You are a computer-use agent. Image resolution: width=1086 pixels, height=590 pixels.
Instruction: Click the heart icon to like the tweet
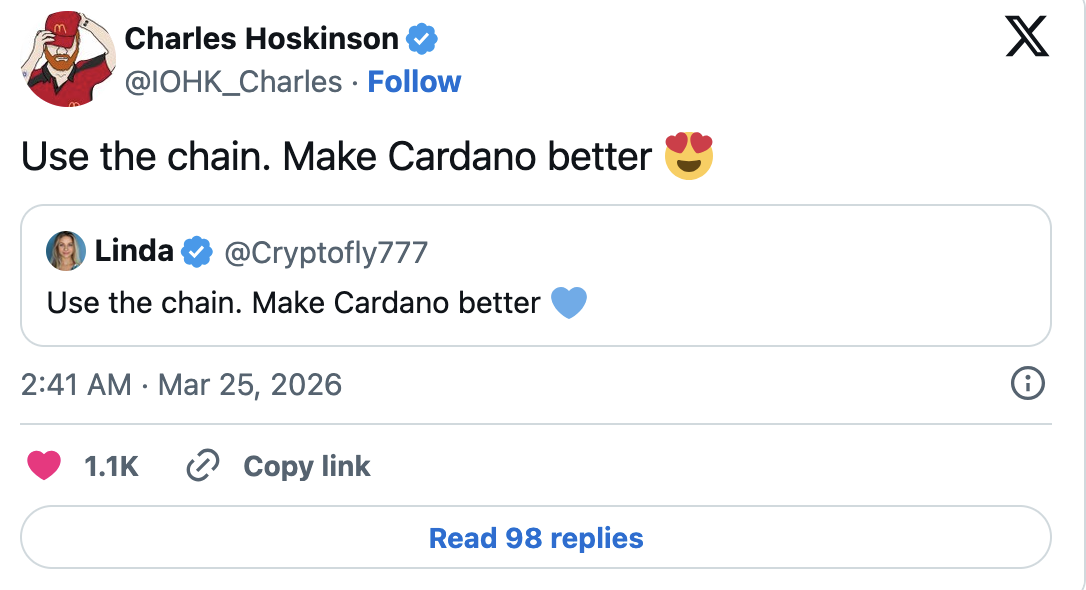point(44,465)
